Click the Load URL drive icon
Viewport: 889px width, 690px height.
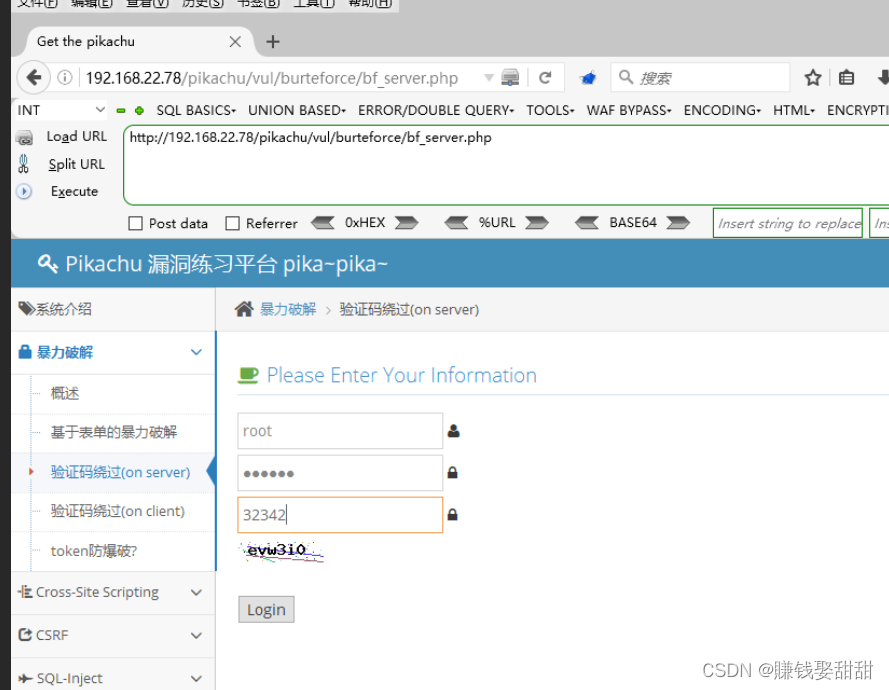coord(24,137)
